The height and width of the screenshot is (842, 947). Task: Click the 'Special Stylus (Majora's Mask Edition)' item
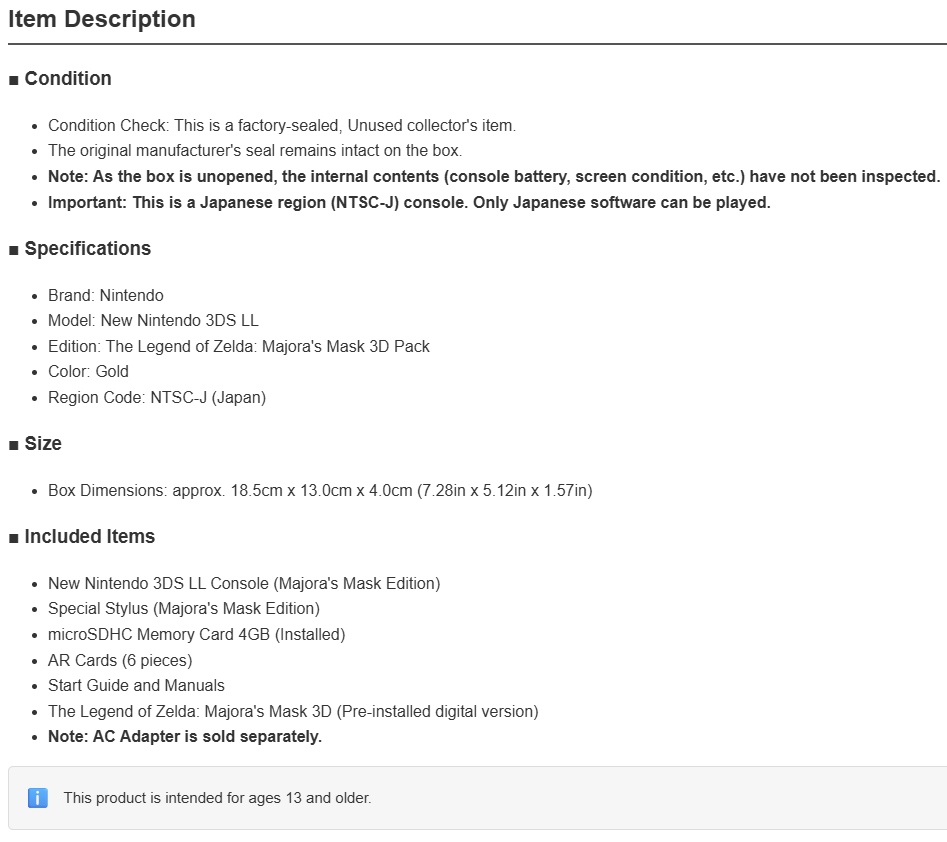tap(184, 609)
